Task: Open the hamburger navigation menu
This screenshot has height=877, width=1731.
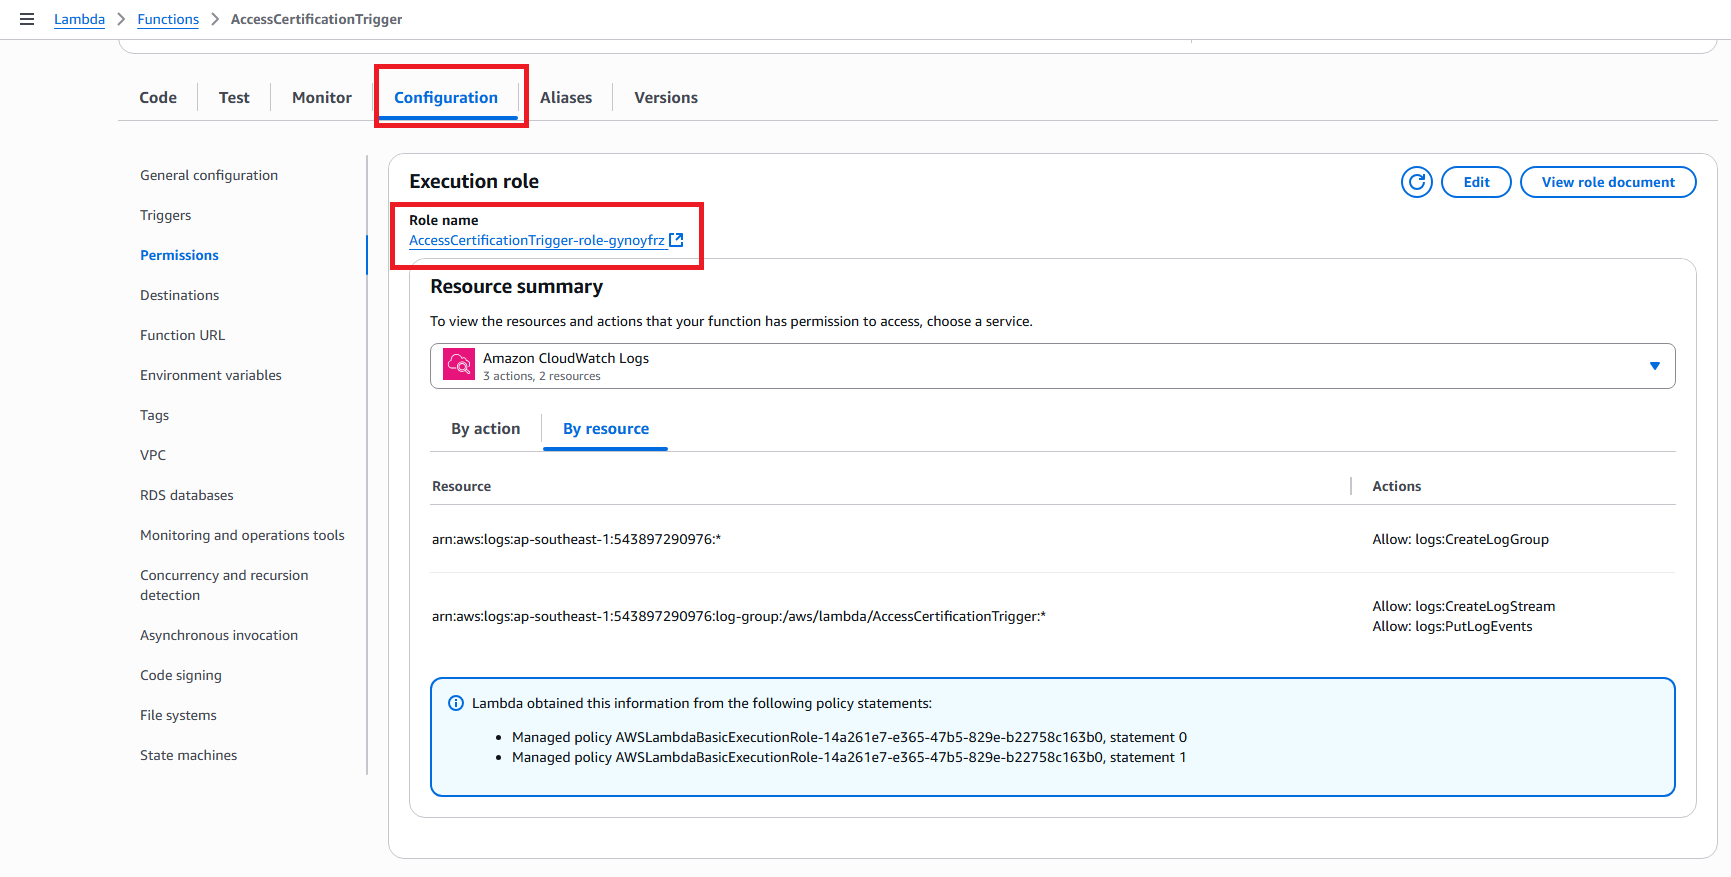Action: click(27, 19)
